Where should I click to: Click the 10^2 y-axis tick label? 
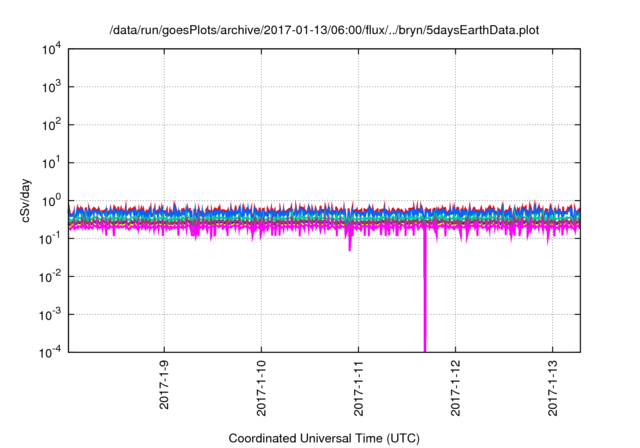point(52,126)
